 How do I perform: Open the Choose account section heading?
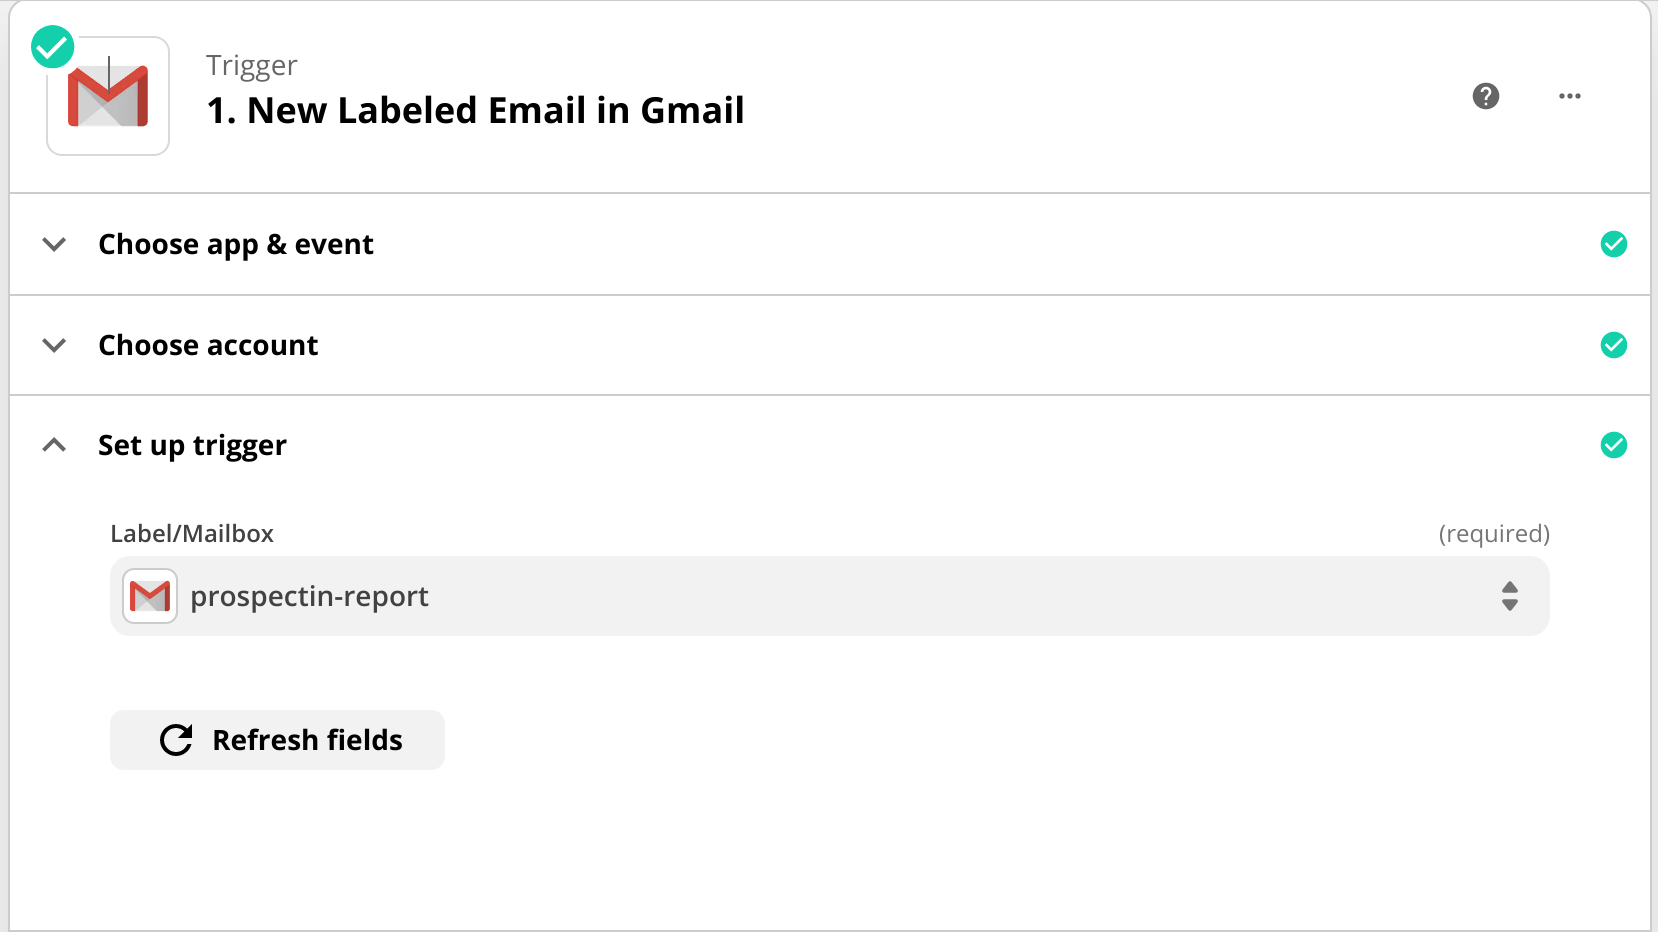coord(208,345)
